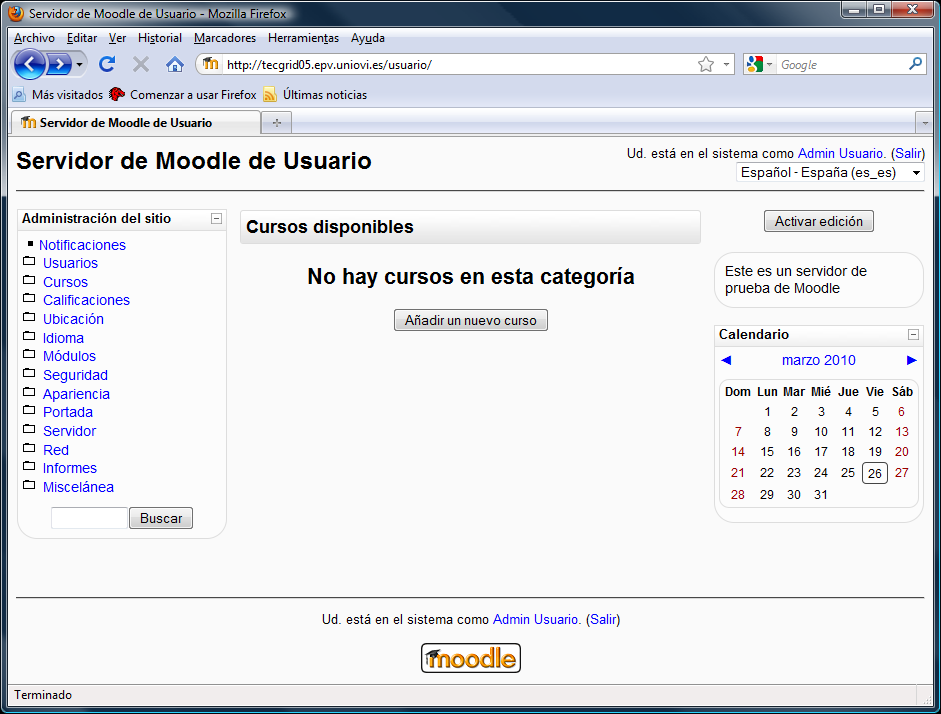This screenshot has width=941, height=714.
Task: Open the marzo 2010 calendar link
Action: (819, 360)
